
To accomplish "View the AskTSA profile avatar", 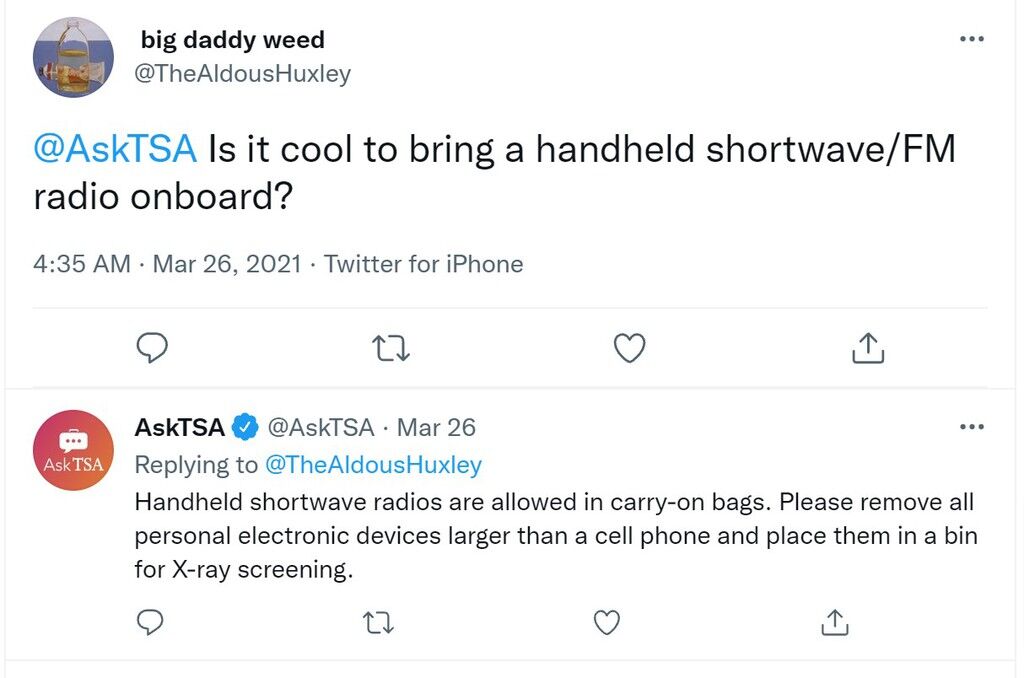I will (x=73, y=450).
